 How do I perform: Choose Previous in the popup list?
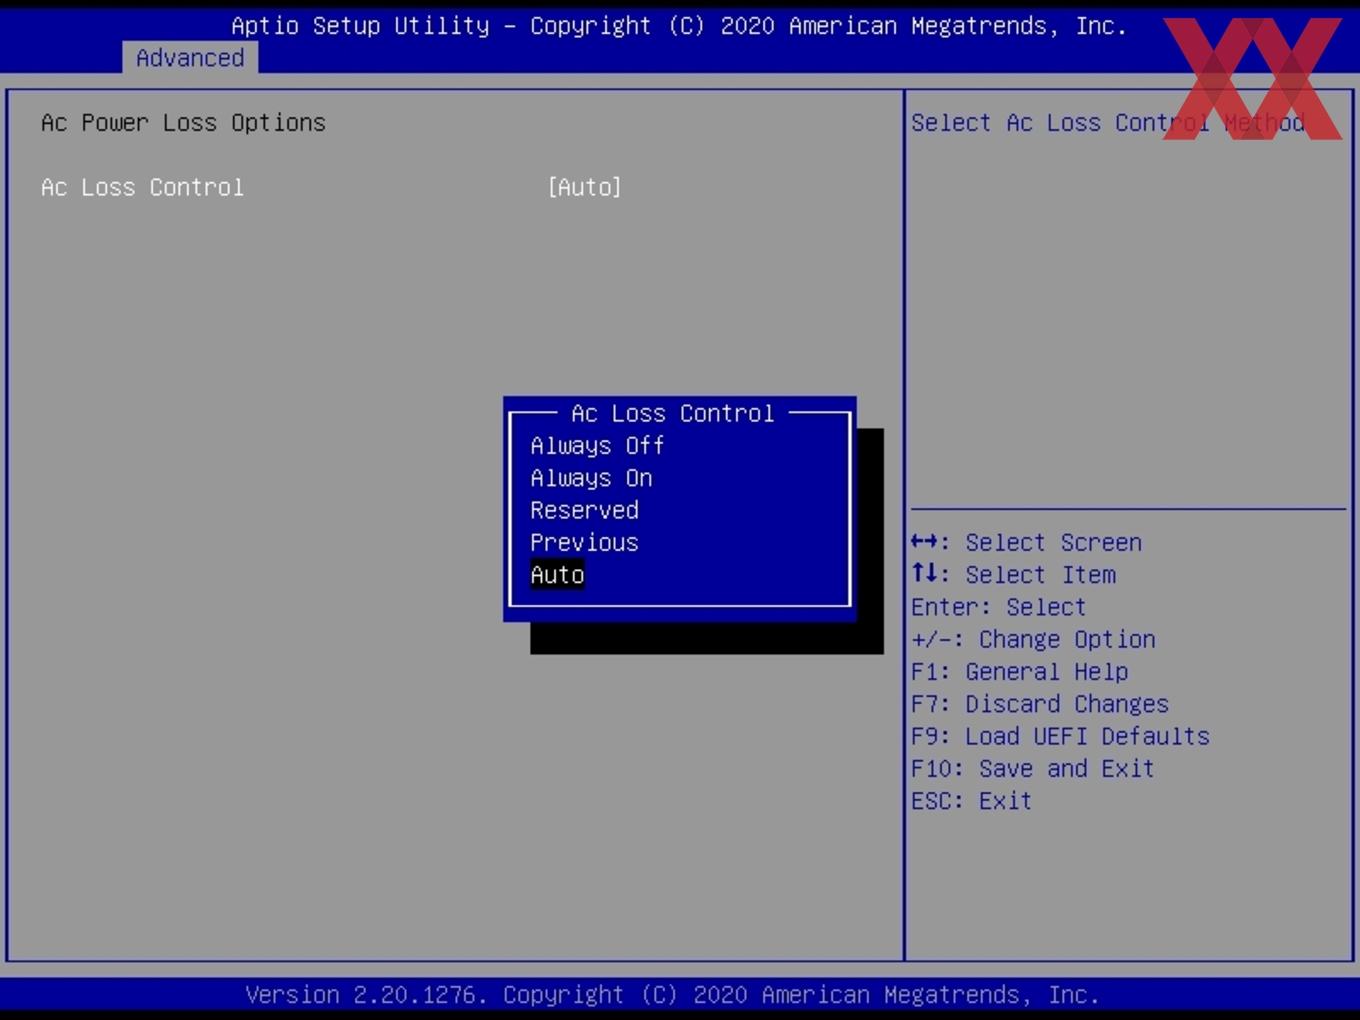[x=584, y=542]
